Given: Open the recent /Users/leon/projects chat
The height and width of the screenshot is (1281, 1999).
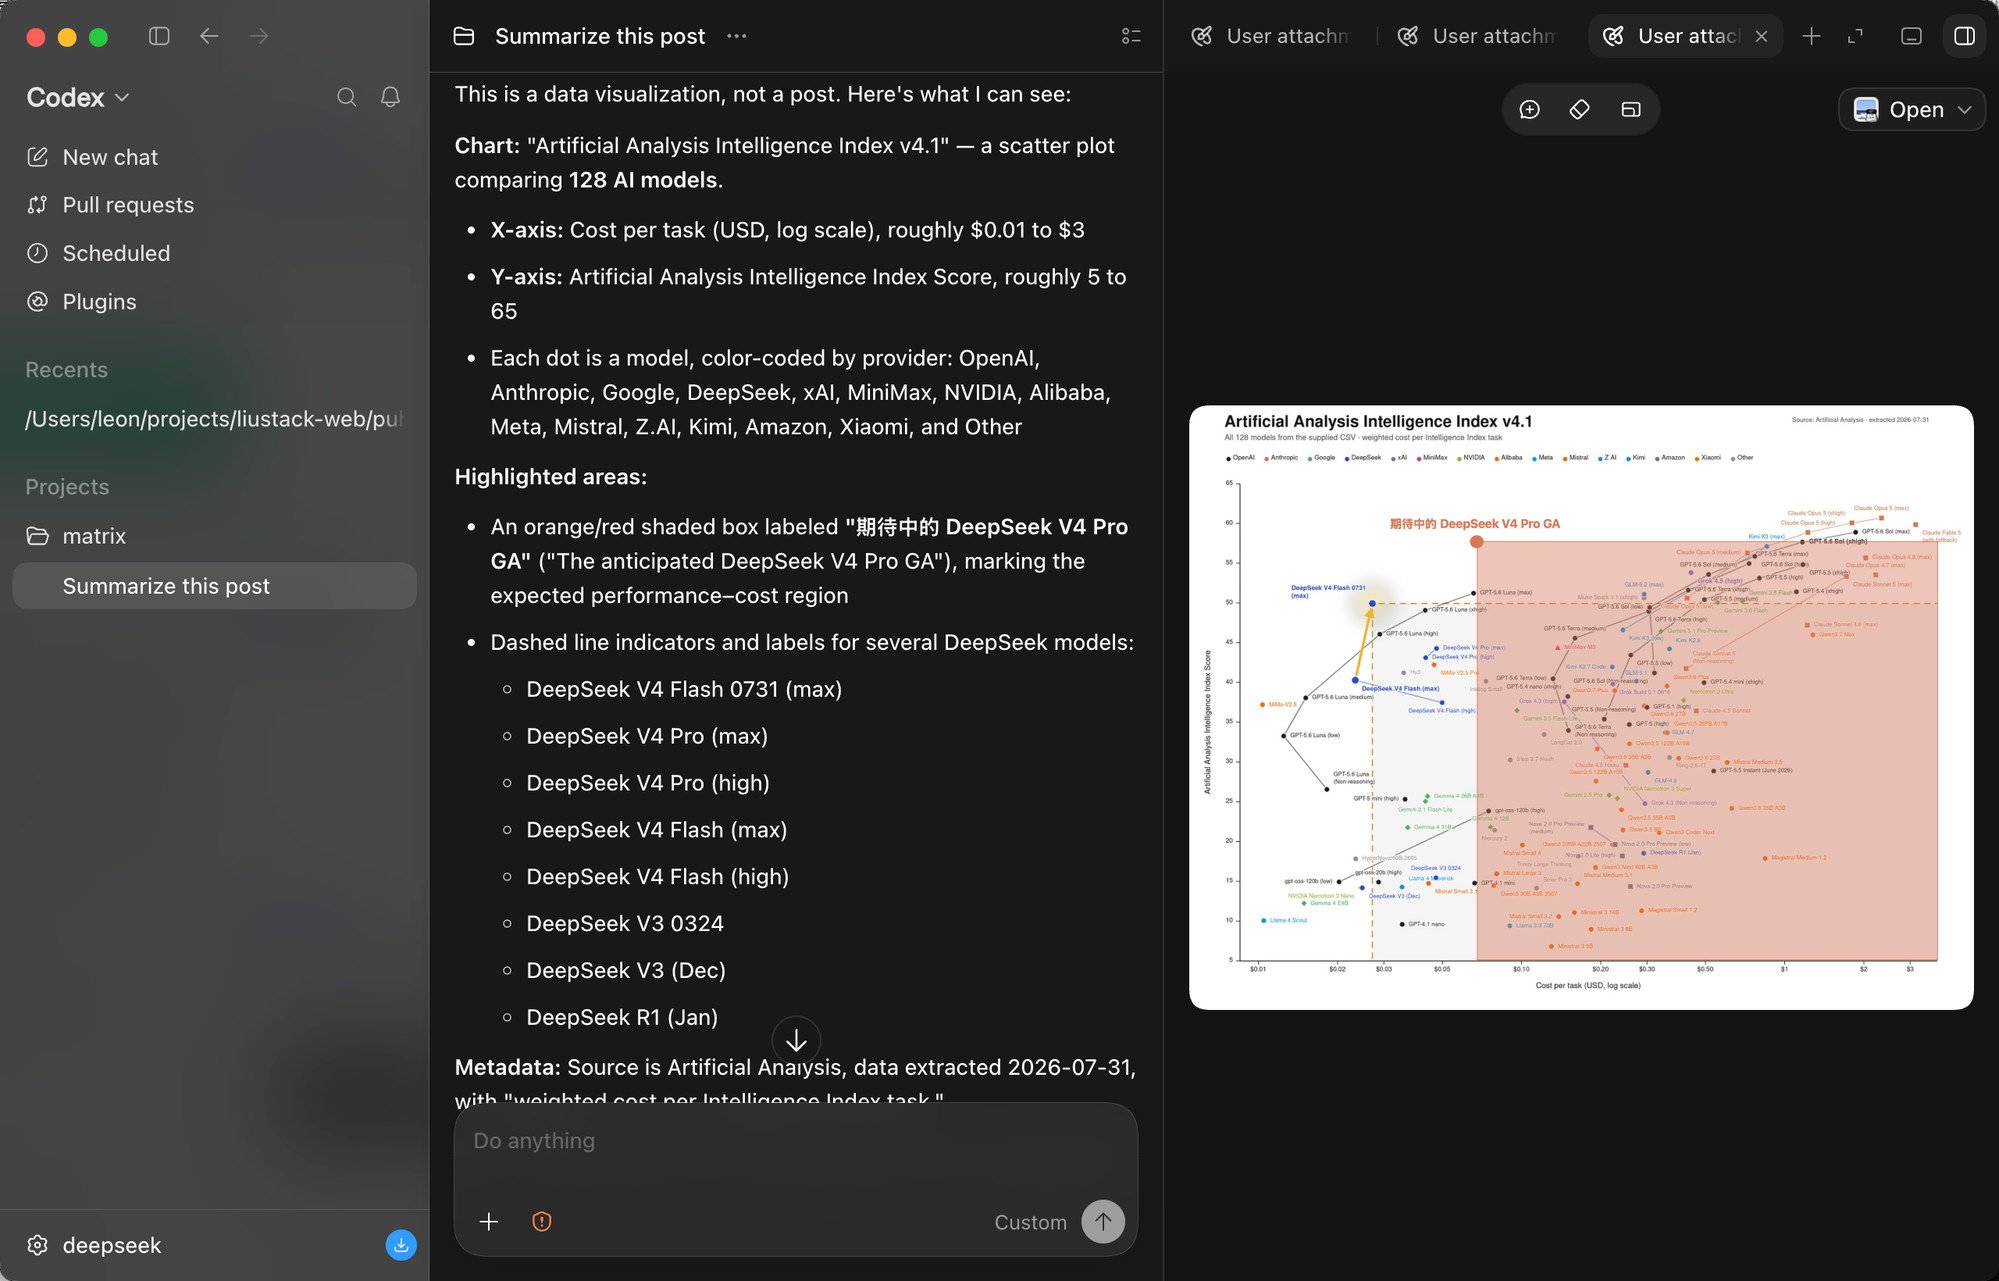Looking at the screenshot, I should click(215, 419).
